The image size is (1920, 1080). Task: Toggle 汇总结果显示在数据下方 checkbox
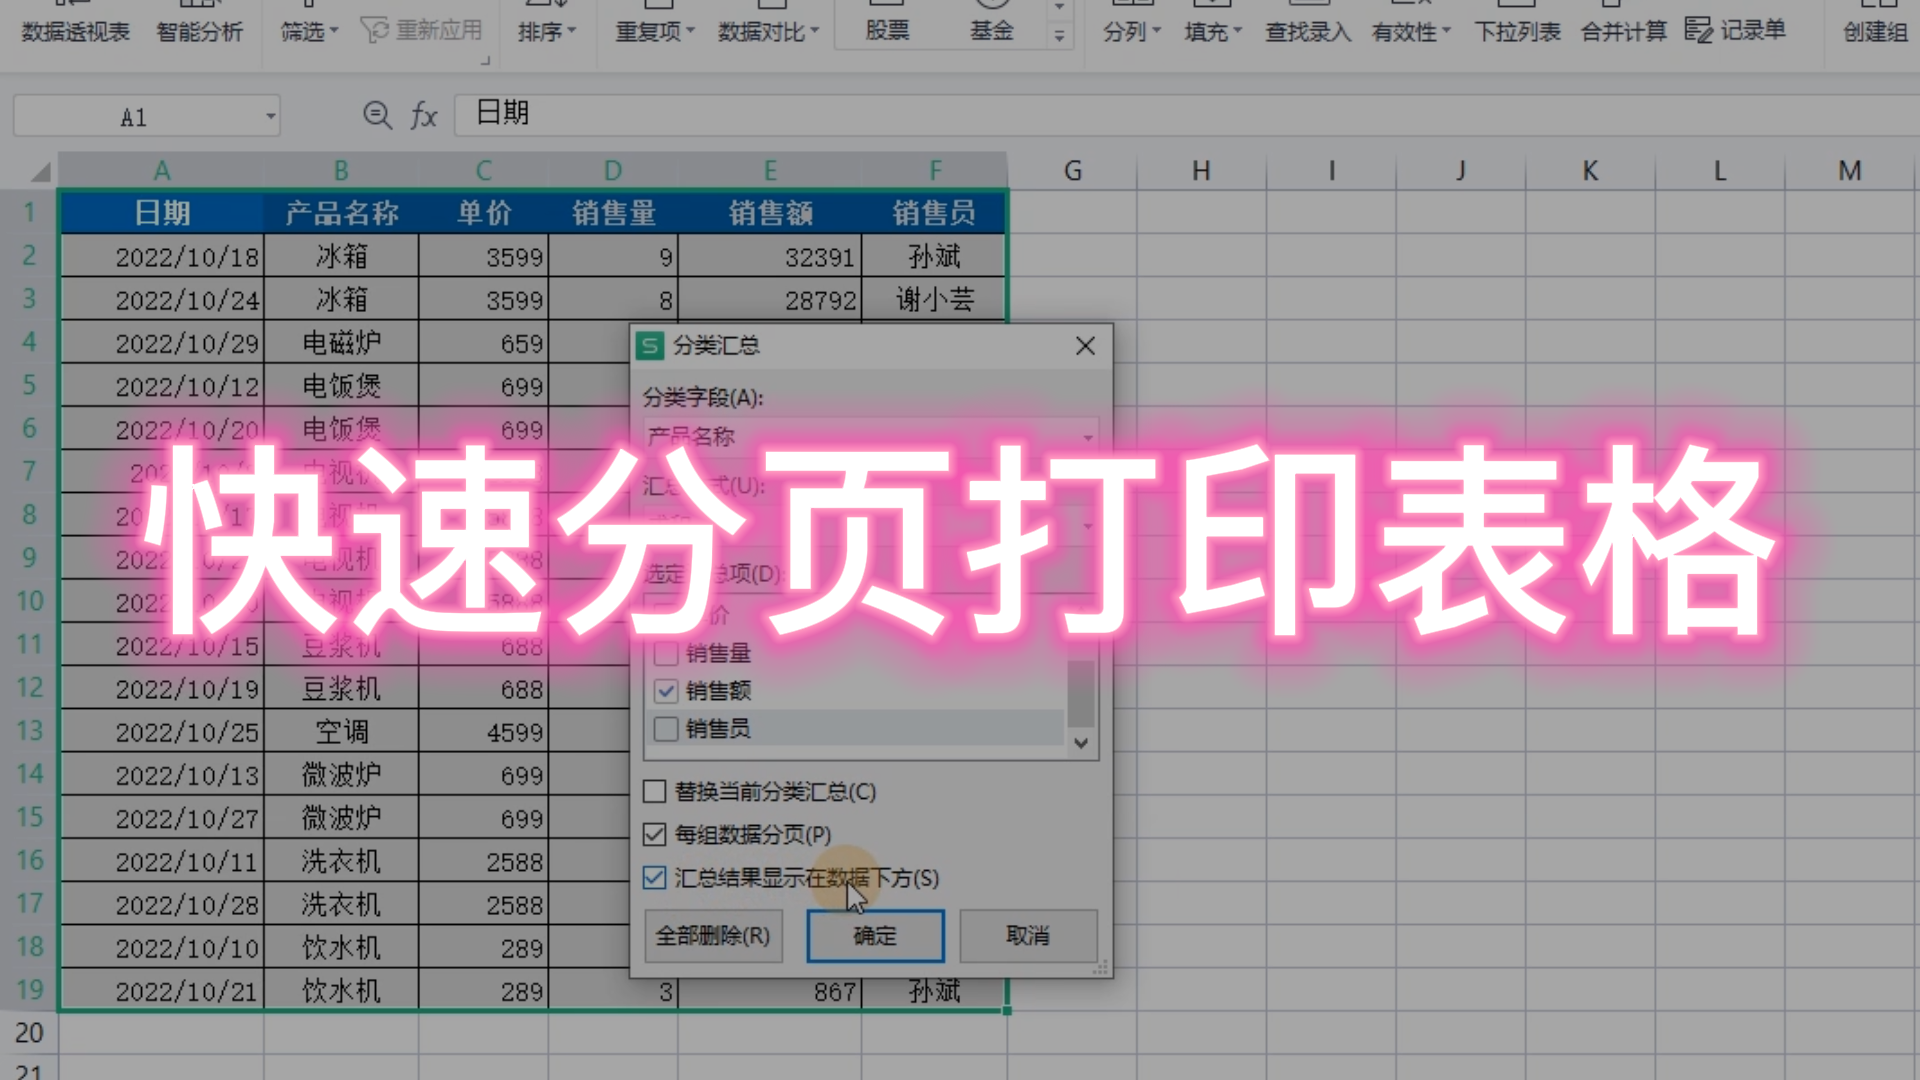pos(655,878)
